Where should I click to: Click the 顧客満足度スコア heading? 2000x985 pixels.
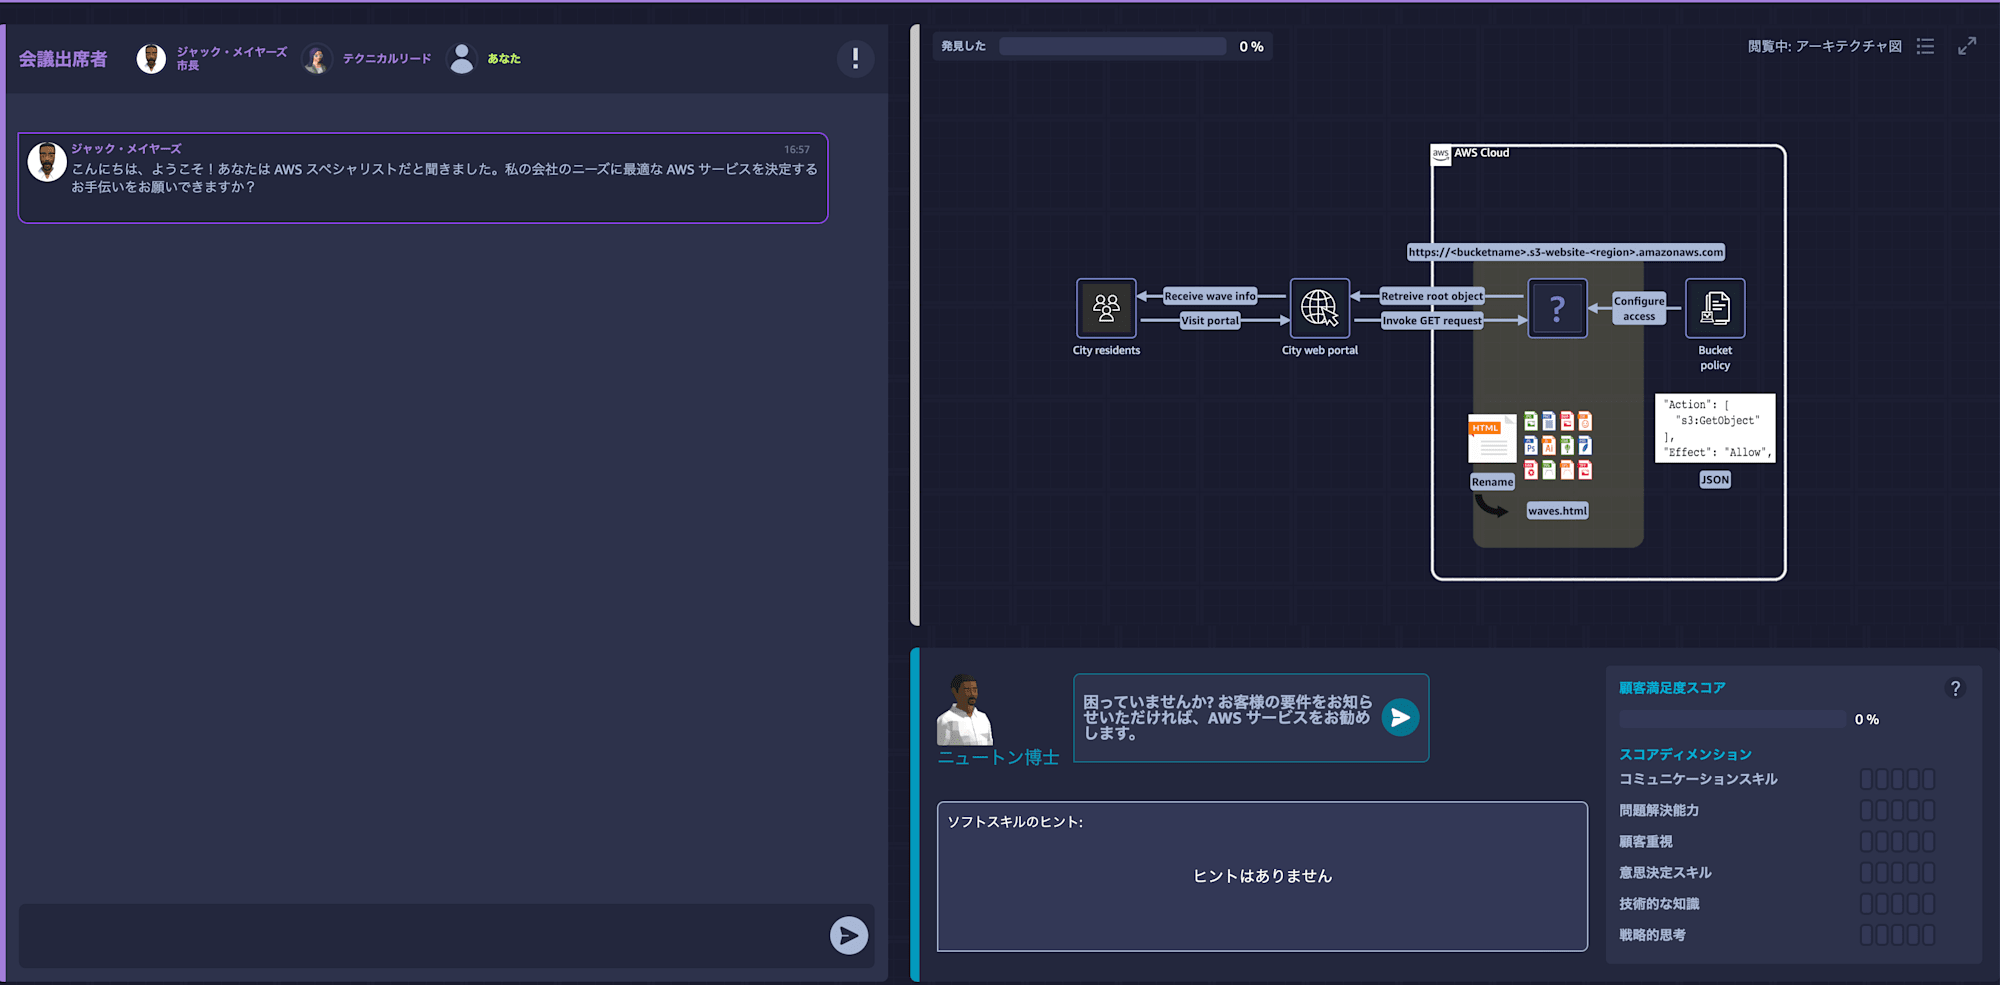click(x=1672, y=688)
